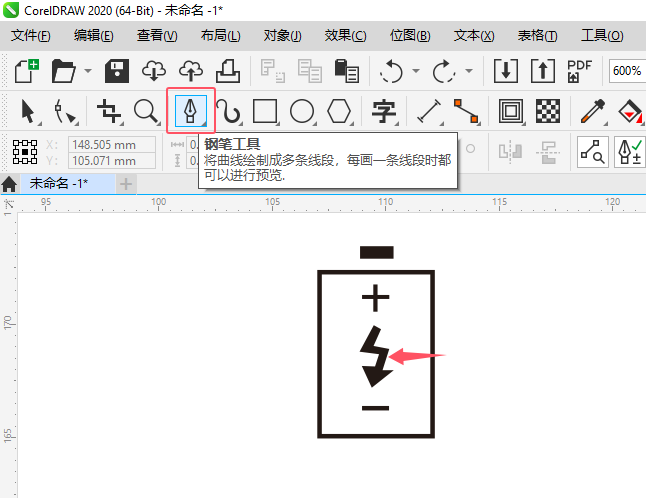646x498 pixels.
Task: Click the object origin reference grid
Action: coord(25,152)
